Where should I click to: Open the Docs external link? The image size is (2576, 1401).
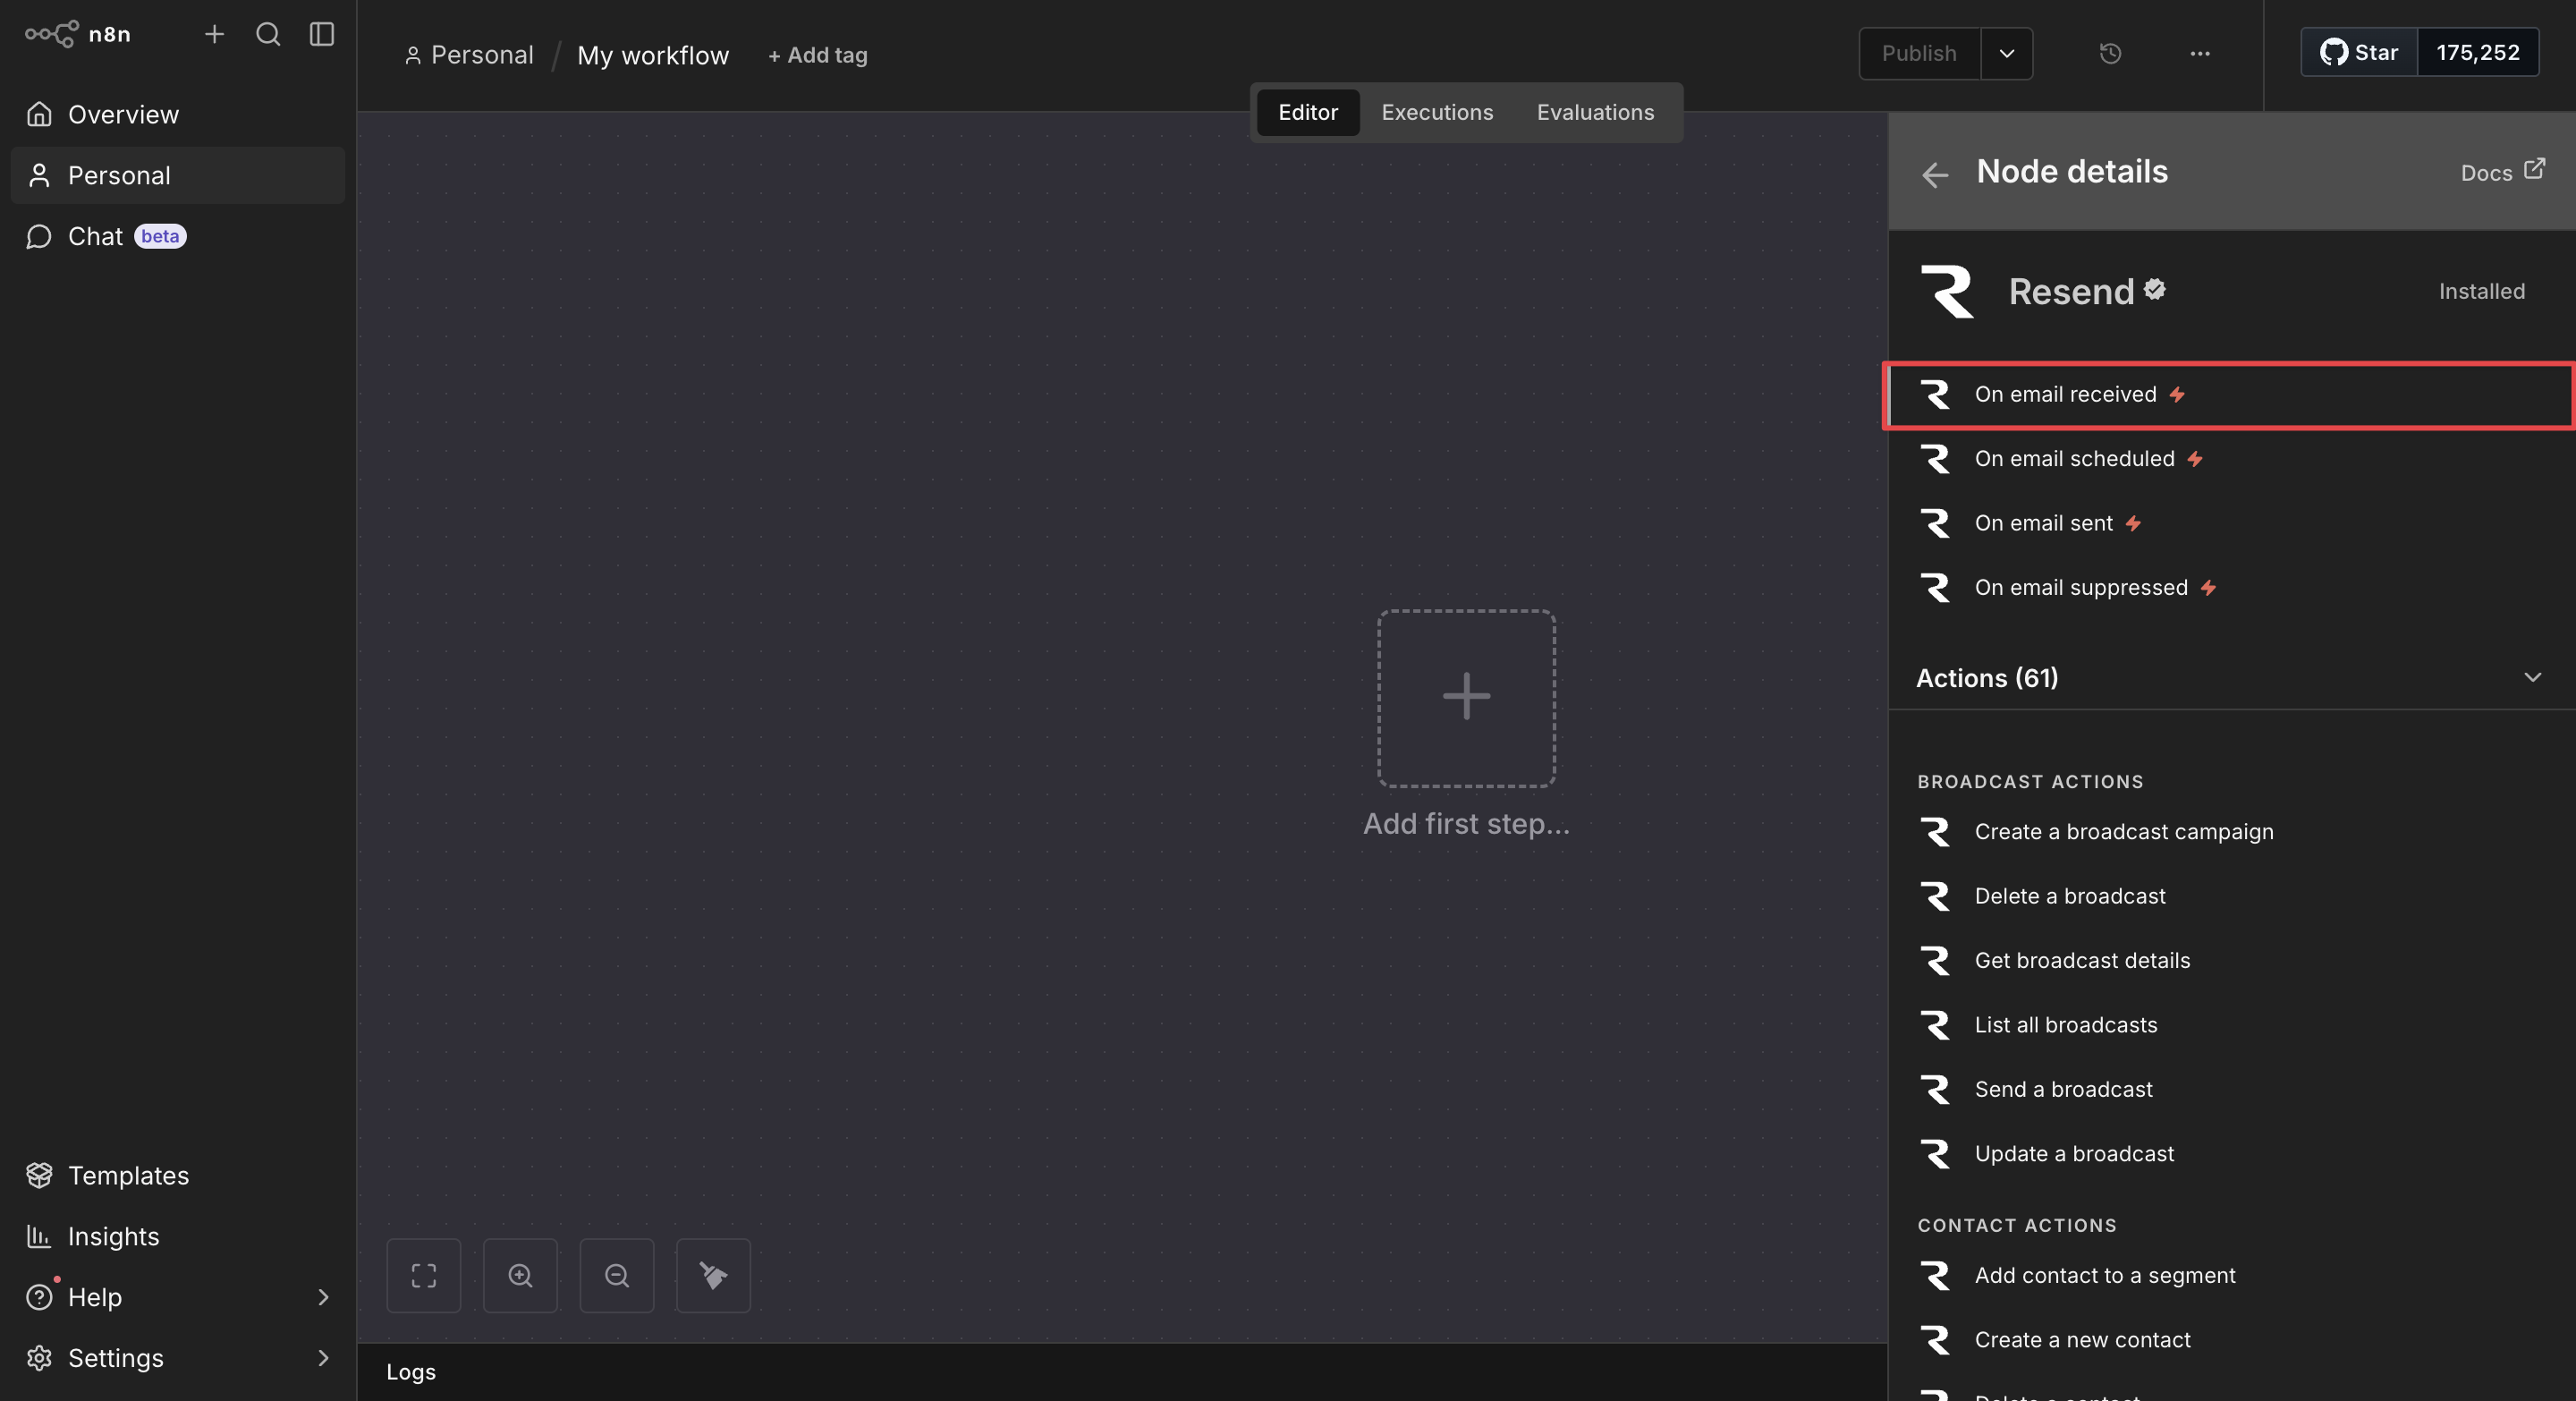[x=2502, y=172]
